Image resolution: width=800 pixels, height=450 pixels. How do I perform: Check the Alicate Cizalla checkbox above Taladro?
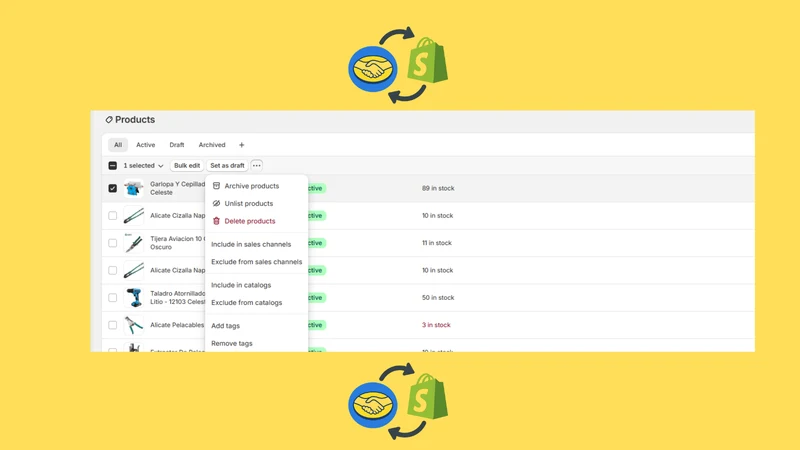113,270
